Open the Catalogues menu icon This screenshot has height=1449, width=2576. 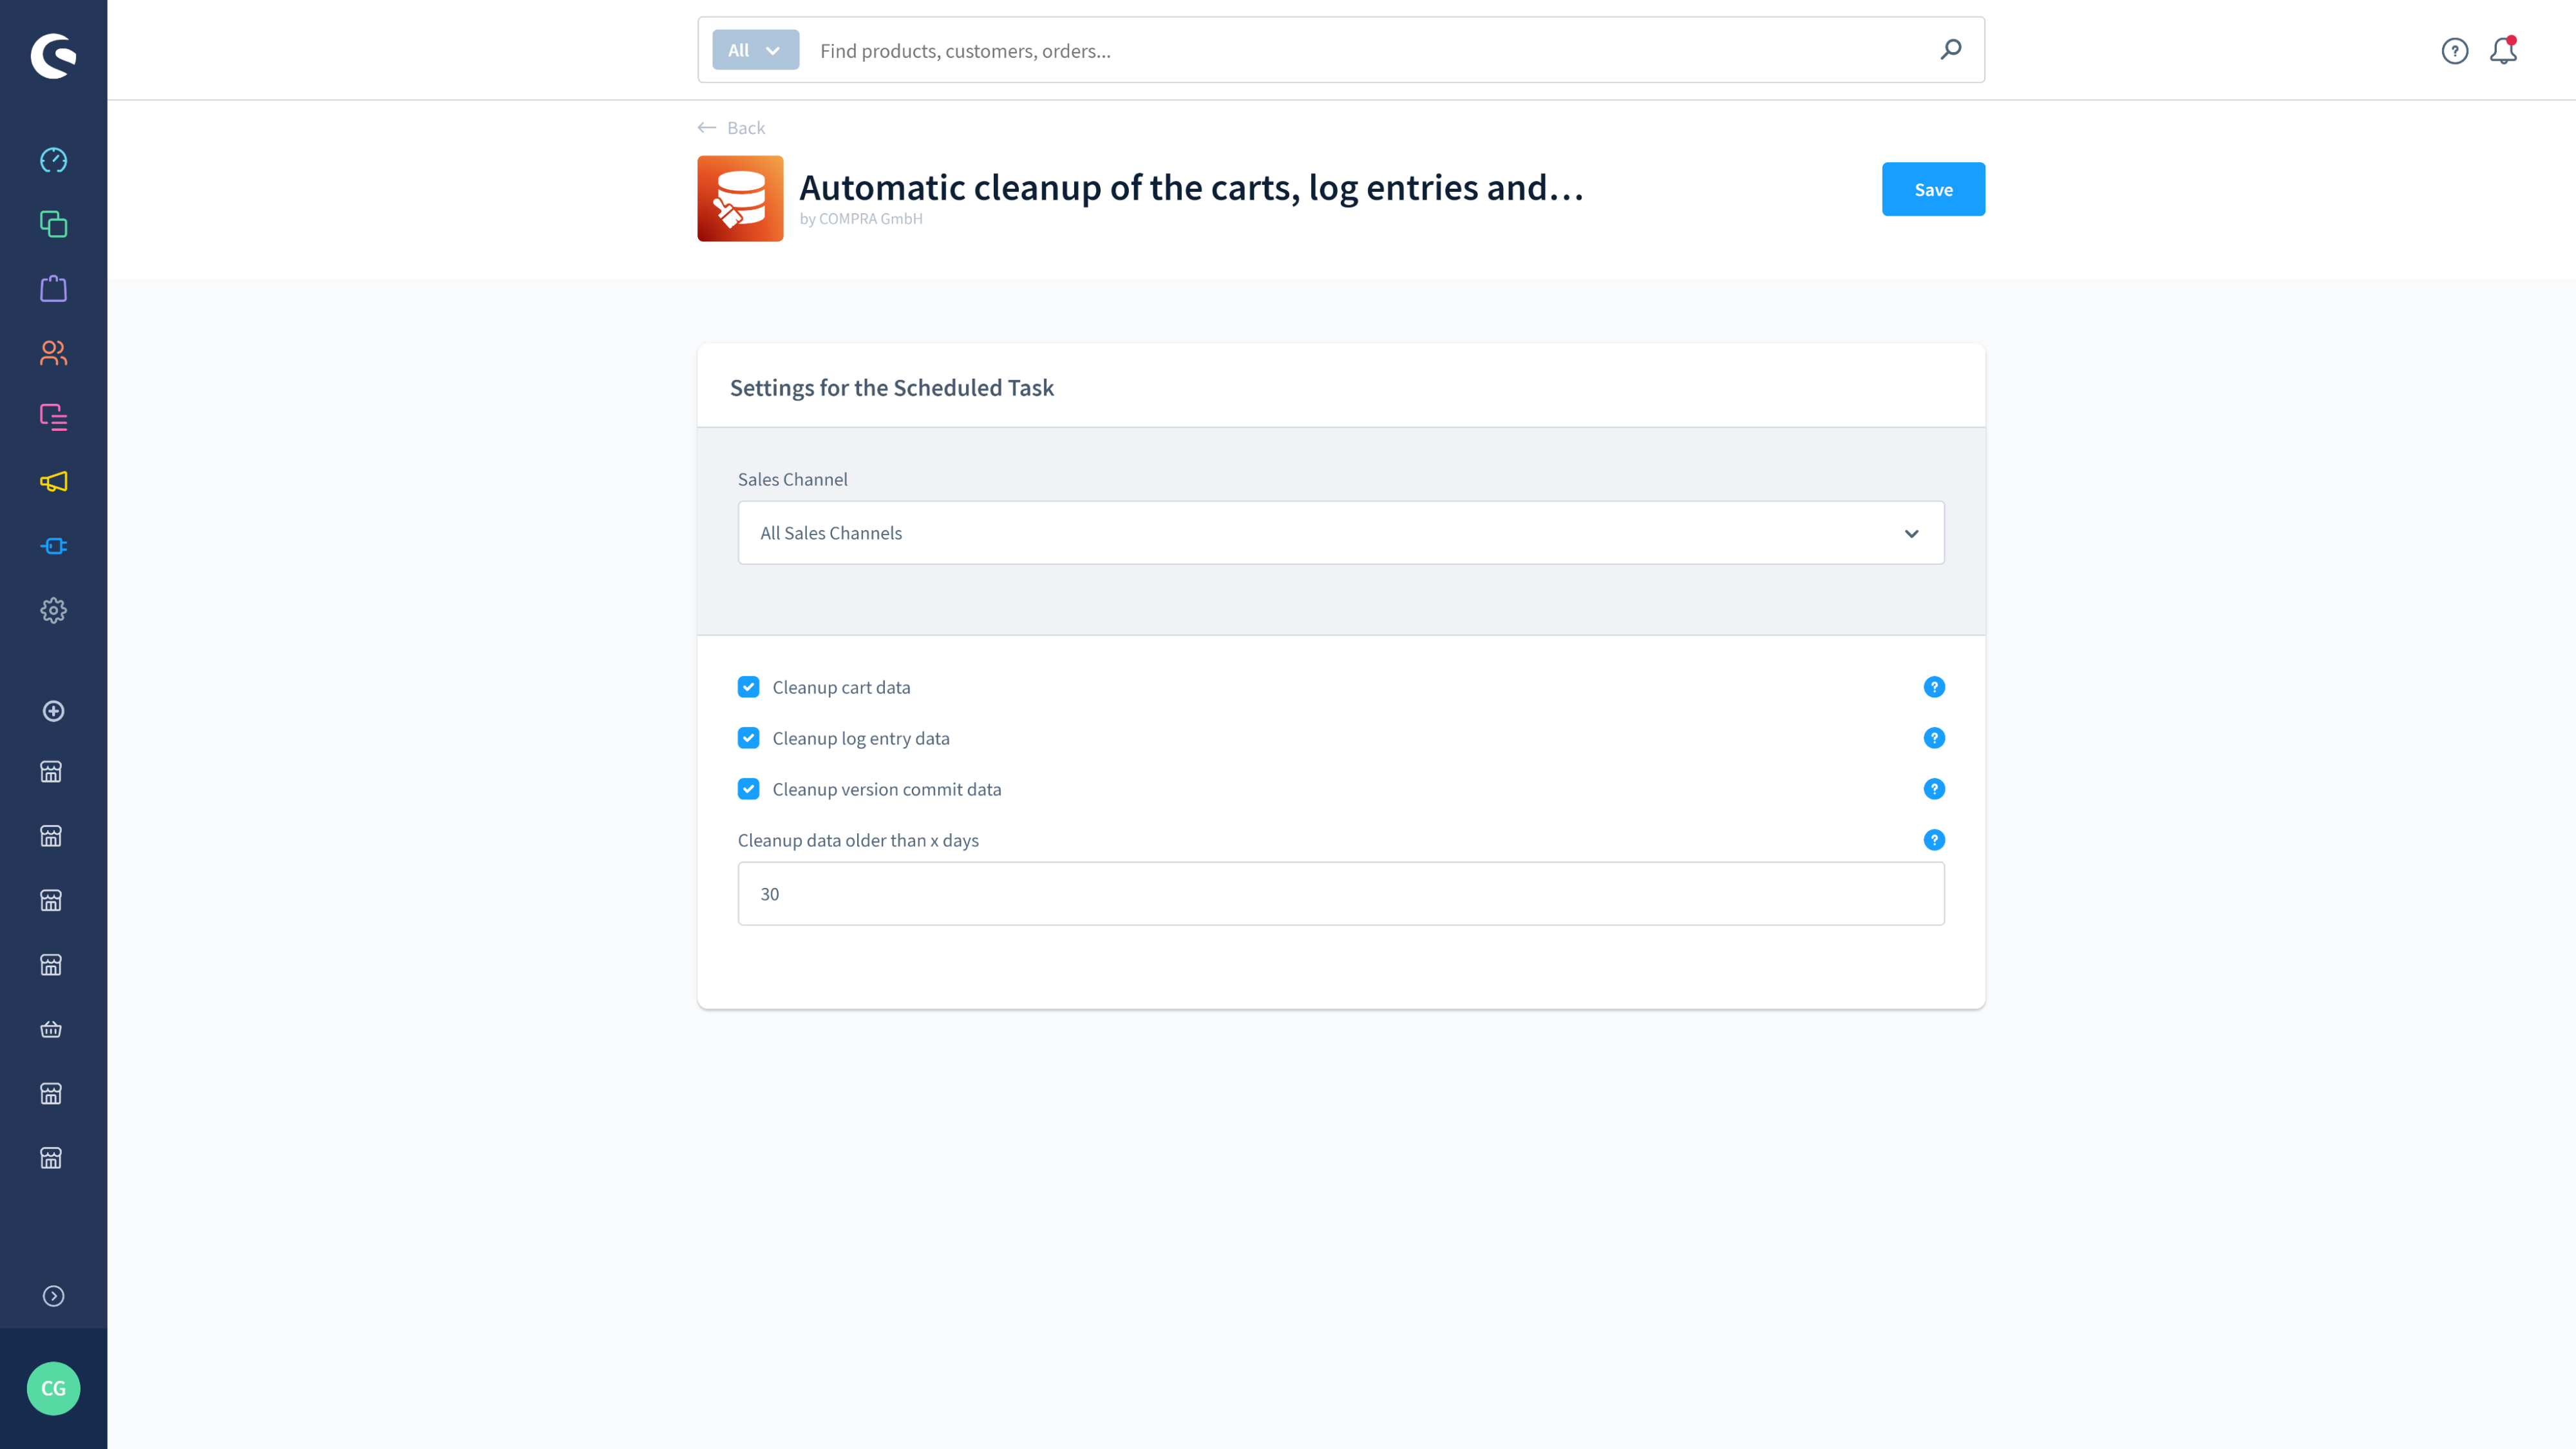point(53,224)
